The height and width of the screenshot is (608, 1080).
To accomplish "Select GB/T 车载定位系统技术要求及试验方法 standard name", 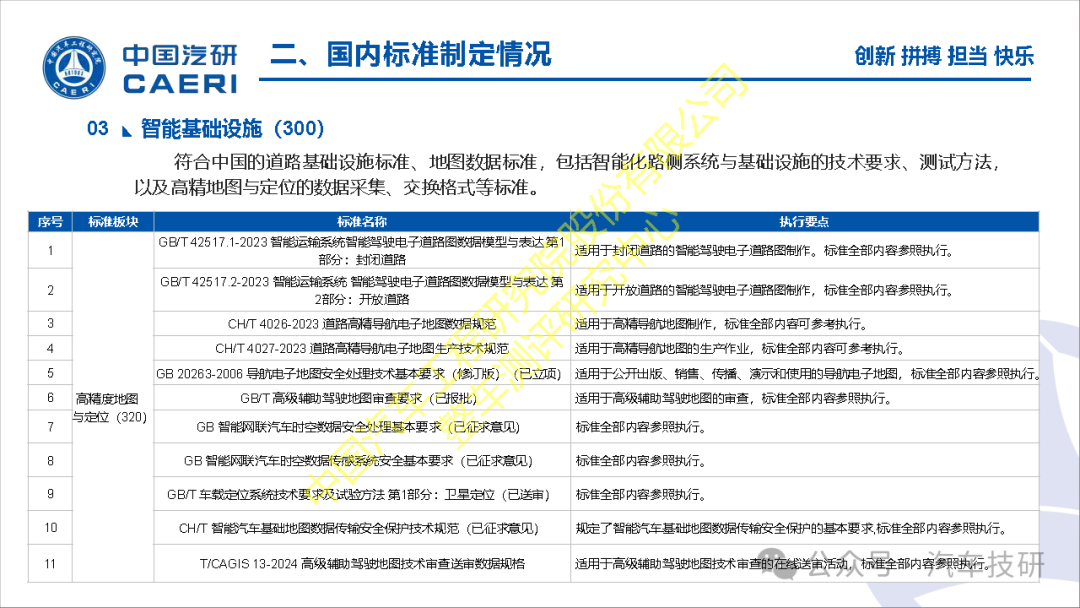I will (x=358, y=494).
